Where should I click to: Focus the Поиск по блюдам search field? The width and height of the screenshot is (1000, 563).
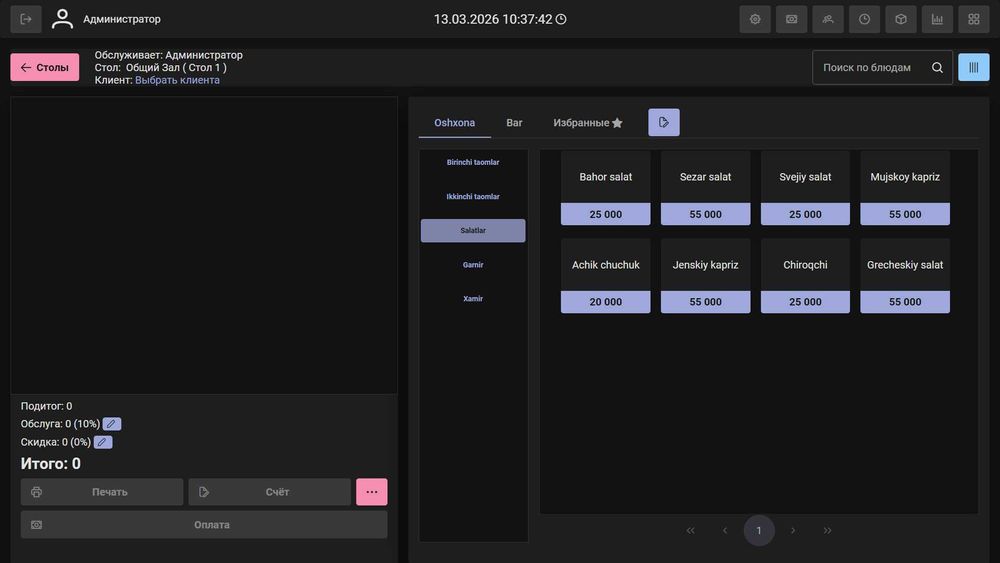[x=882, y=68]
